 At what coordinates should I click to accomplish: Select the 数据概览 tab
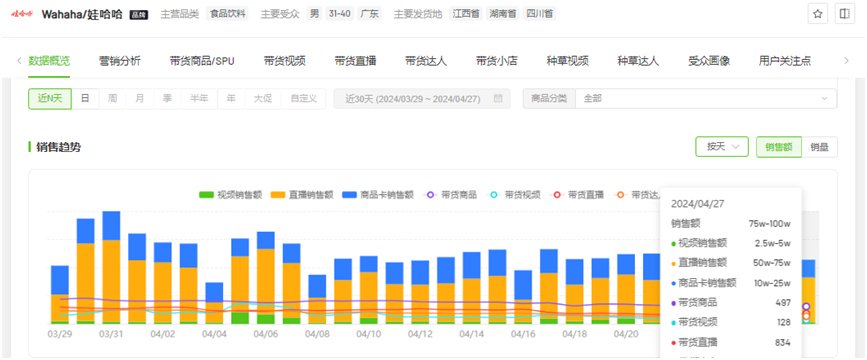(49, 61)
